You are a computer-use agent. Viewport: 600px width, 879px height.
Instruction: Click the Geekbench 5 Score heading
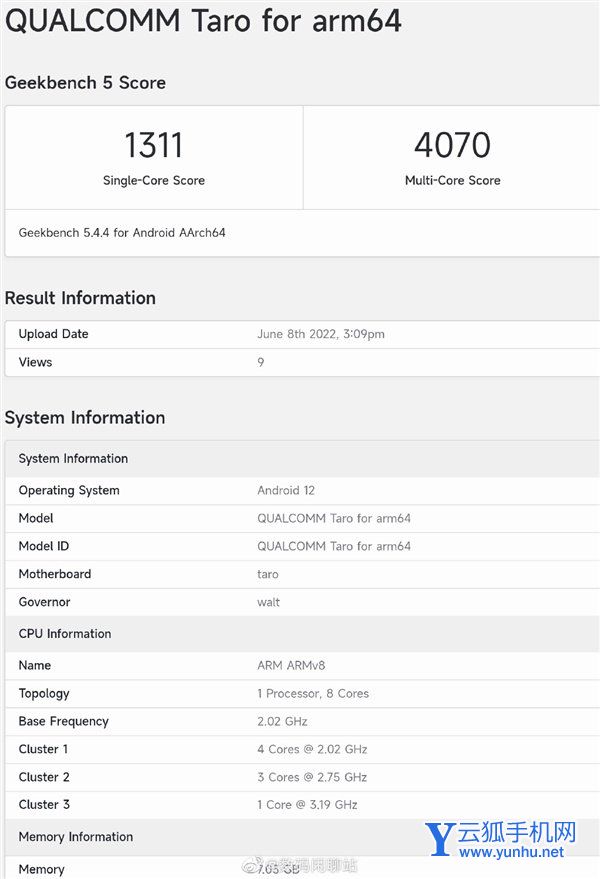(85, 83)
